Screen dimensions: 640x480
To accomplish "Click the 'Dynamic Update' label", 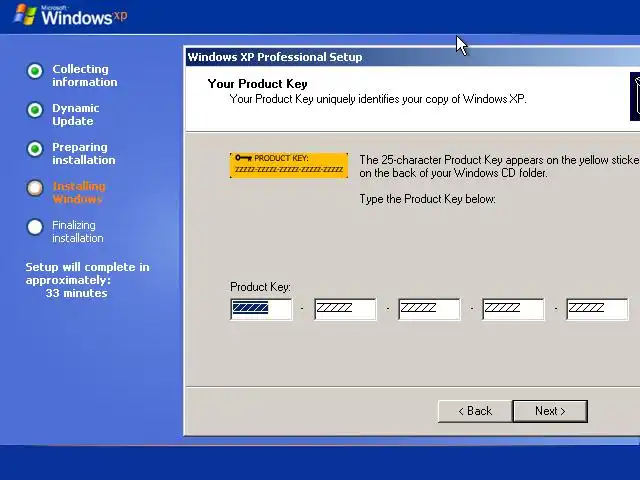I will click(x=76, y=115).
